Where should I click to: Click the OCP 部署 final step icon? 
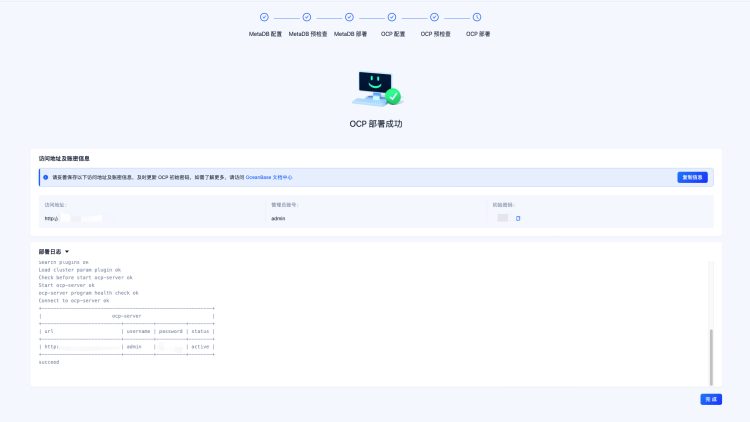[x=477, y=17]
